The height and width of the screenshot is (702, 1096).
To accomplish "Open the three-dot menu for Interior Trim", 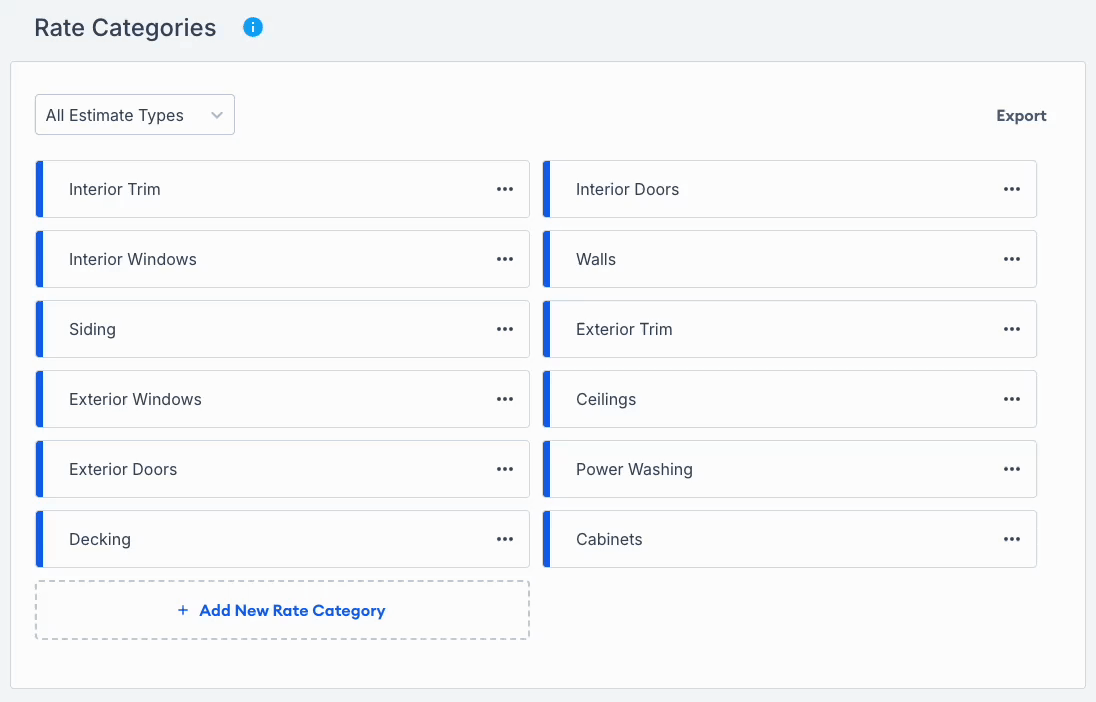I will (x=505, y=189).
